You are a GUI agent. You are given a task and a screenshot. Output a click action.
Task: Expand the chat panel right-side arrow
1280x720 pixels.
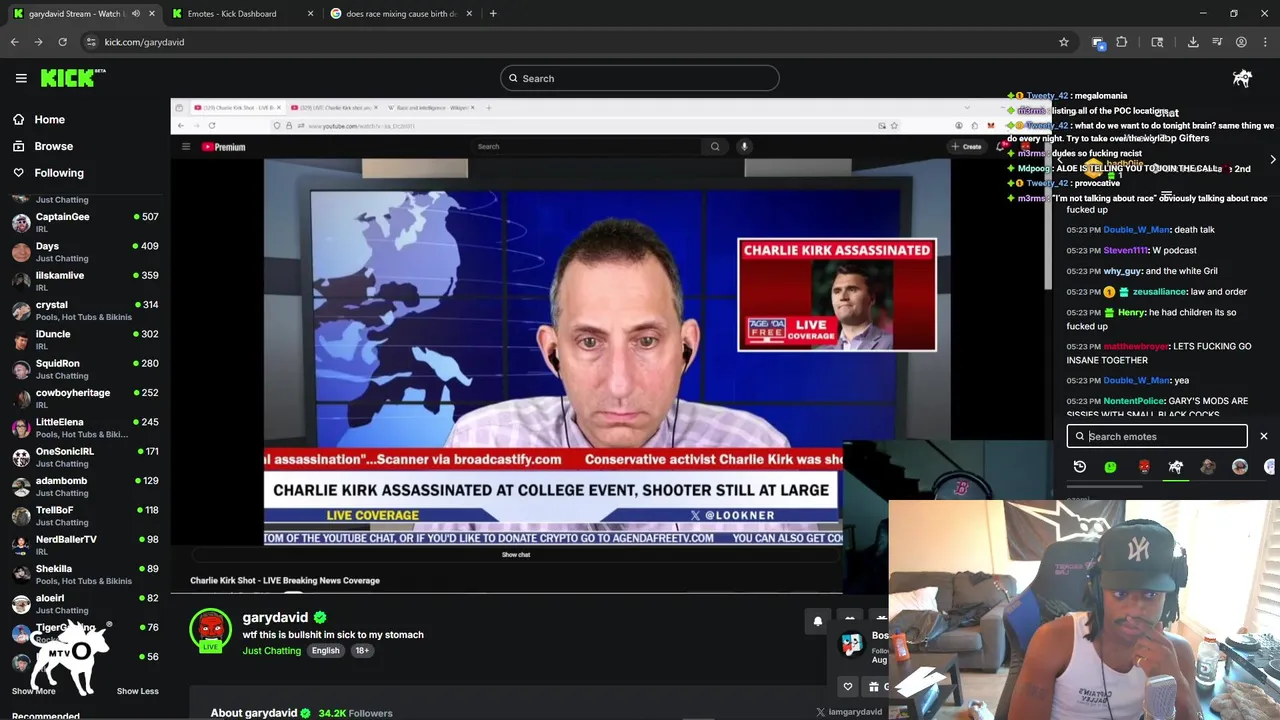(1272, 160)
